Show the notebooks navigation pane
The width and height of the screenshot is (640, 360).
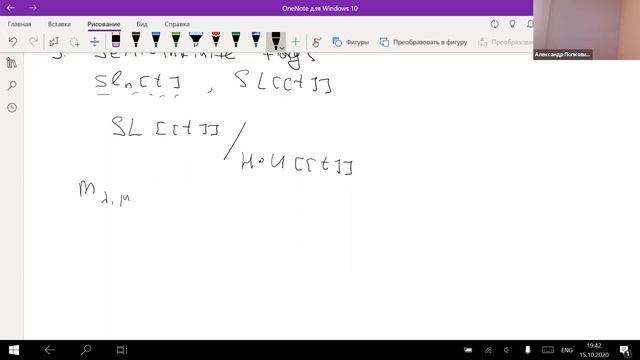coord(12,63)
